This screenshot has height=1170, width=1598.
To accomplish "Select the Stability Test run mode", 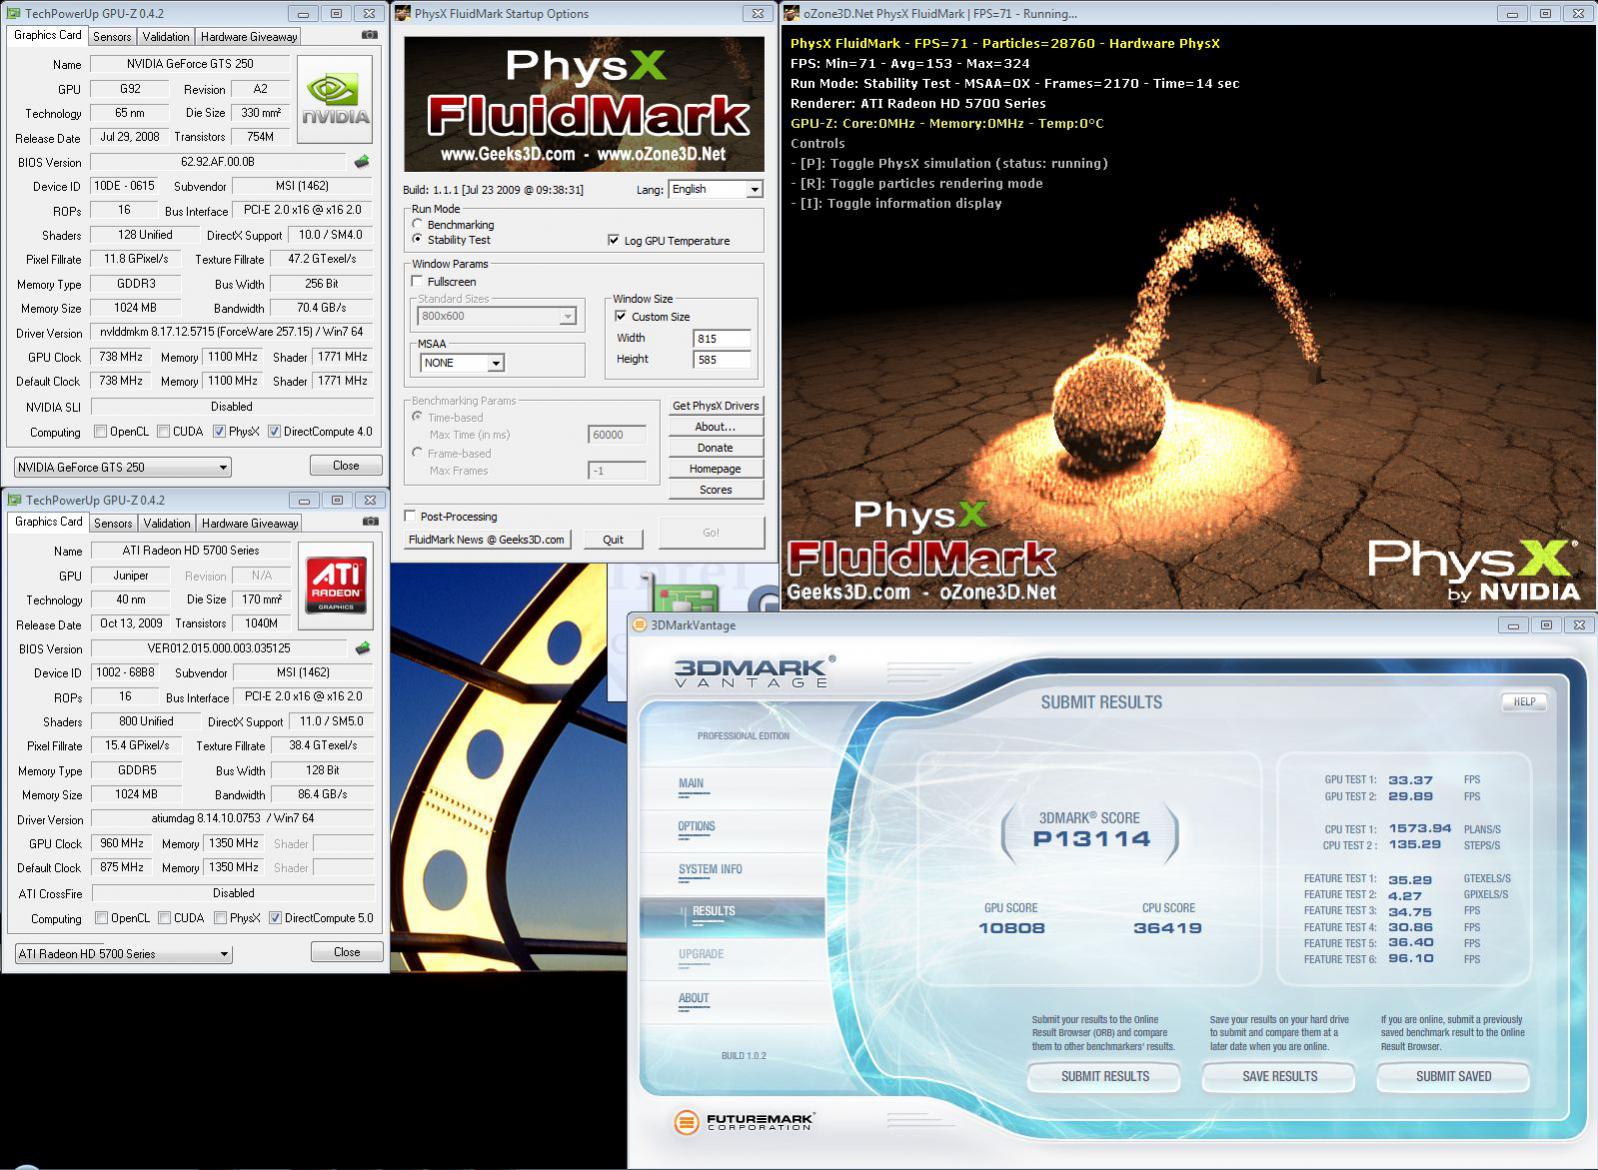I will tap(417, 240).
